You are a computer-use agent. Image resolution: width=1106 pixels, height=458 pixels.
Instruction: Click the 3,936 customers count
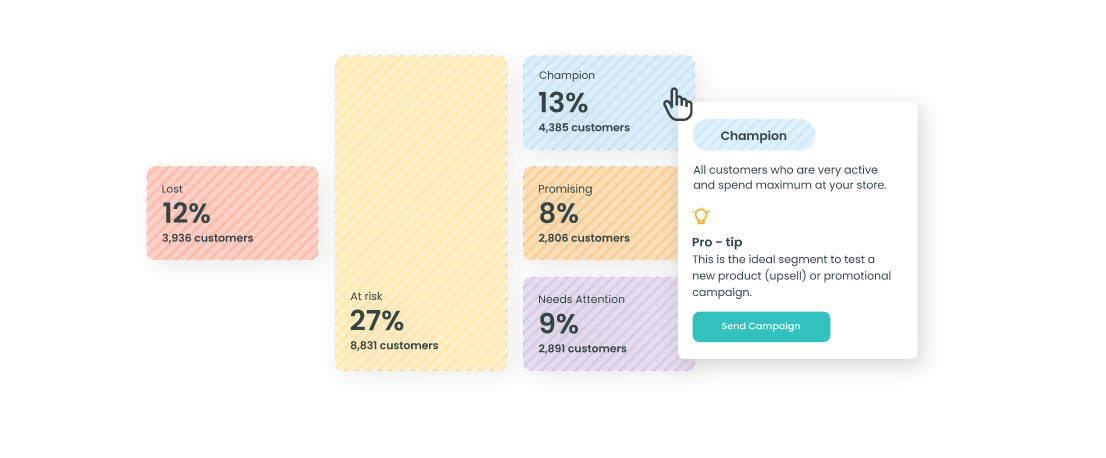207,238
